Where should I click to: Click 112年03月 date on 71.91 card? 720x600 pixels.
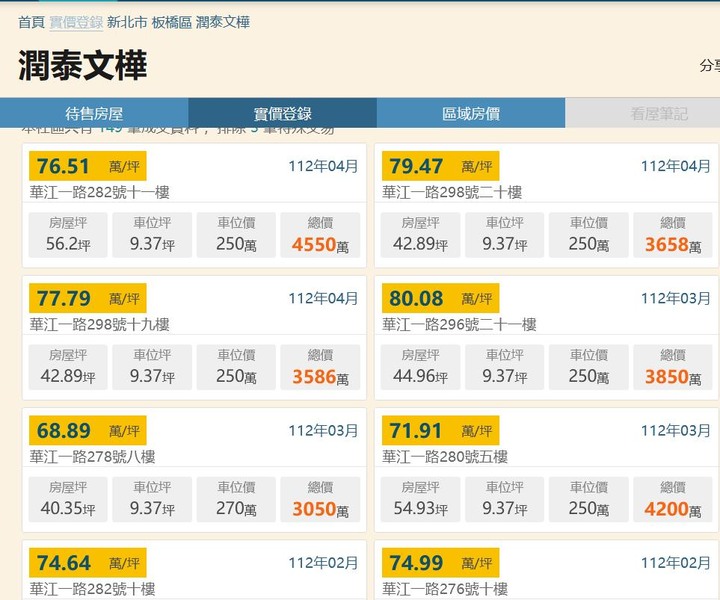click(x=676, y=431)
